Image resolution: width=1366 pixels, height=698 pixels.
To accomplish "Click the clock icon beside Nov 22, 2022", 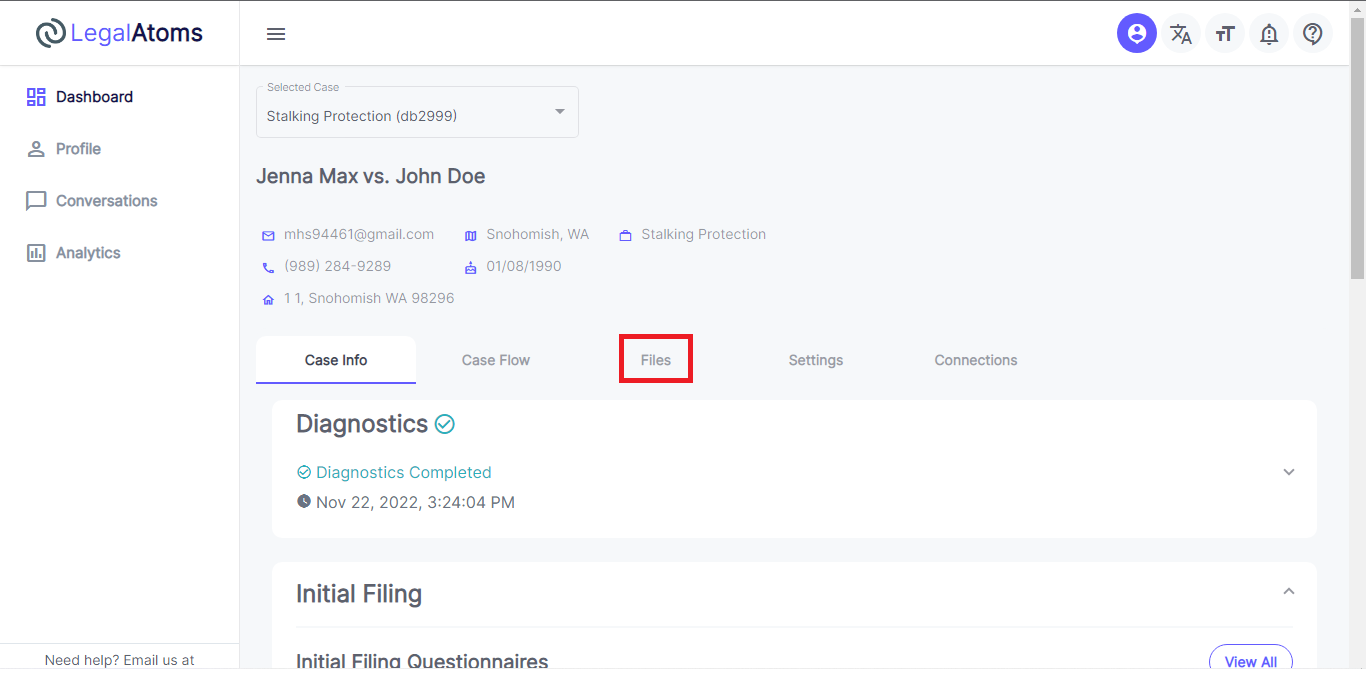I will click(304, 501).
